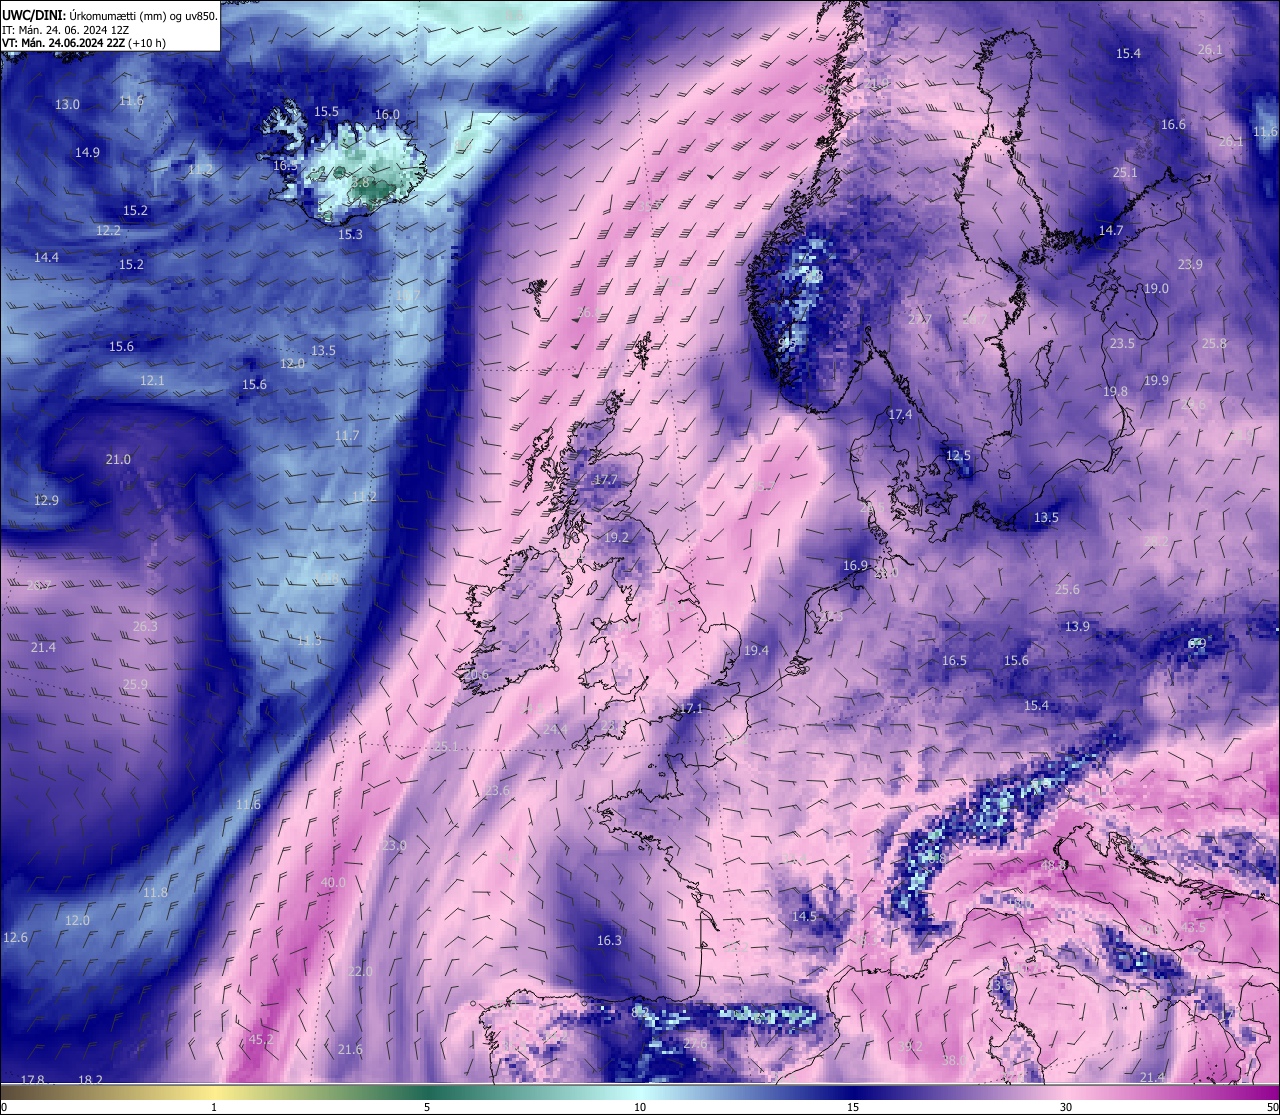Click the map value '11.7'
This screenshot has width=1280, height=1115.
[x=347, y=436]
